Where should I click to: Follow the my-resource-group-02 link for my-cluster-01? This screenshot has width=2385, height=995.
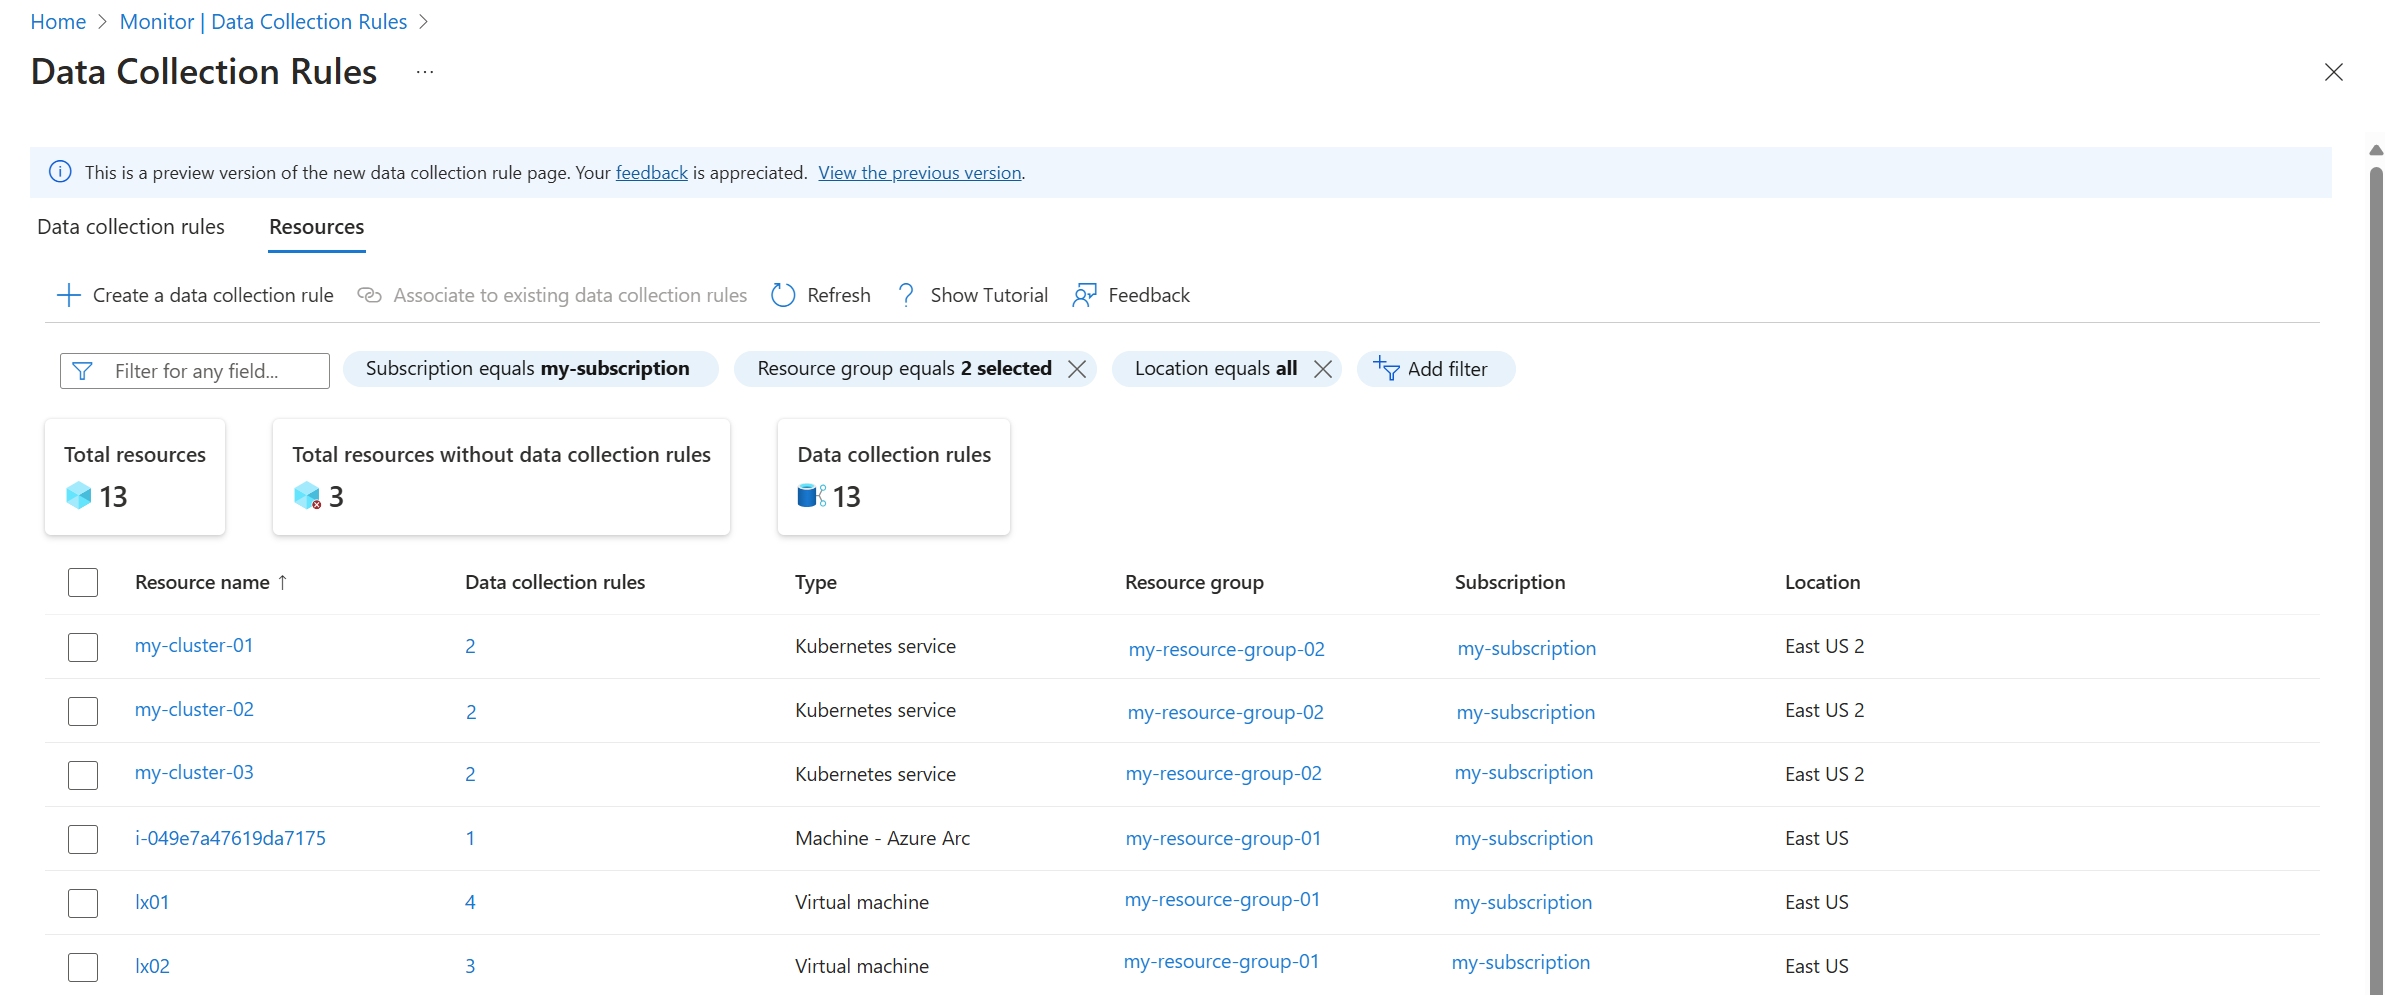tap(1226, 648)
